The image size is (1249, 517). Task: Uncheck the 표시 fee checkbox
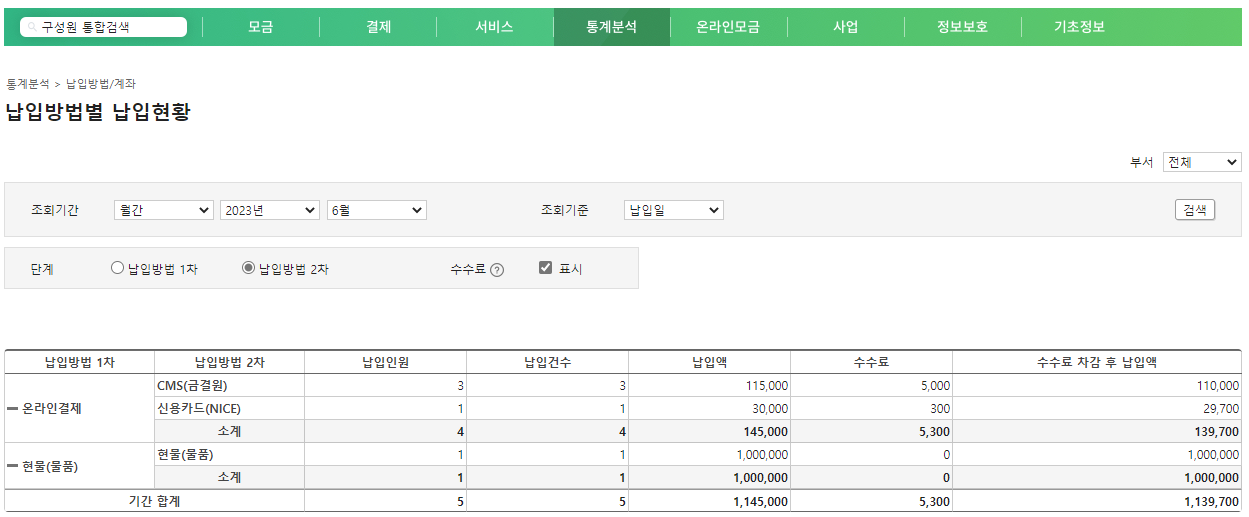click(x=545, y=268)
